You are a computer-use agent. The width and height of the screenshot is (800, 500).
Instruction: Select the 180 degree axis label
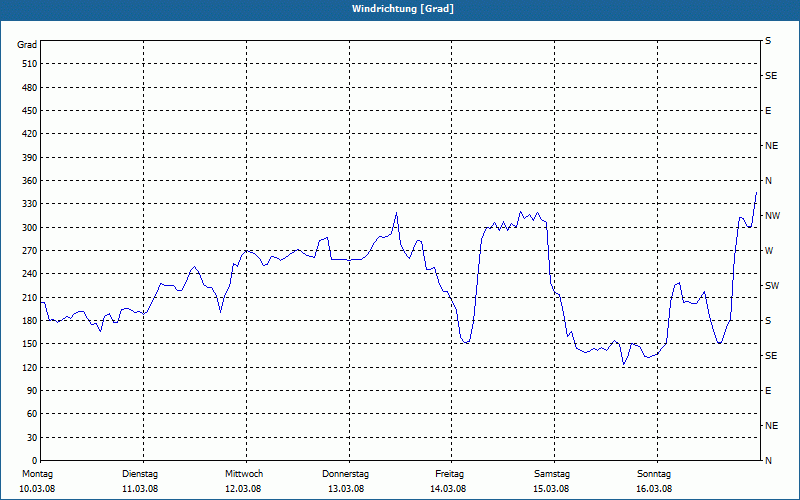coord(29,321)
